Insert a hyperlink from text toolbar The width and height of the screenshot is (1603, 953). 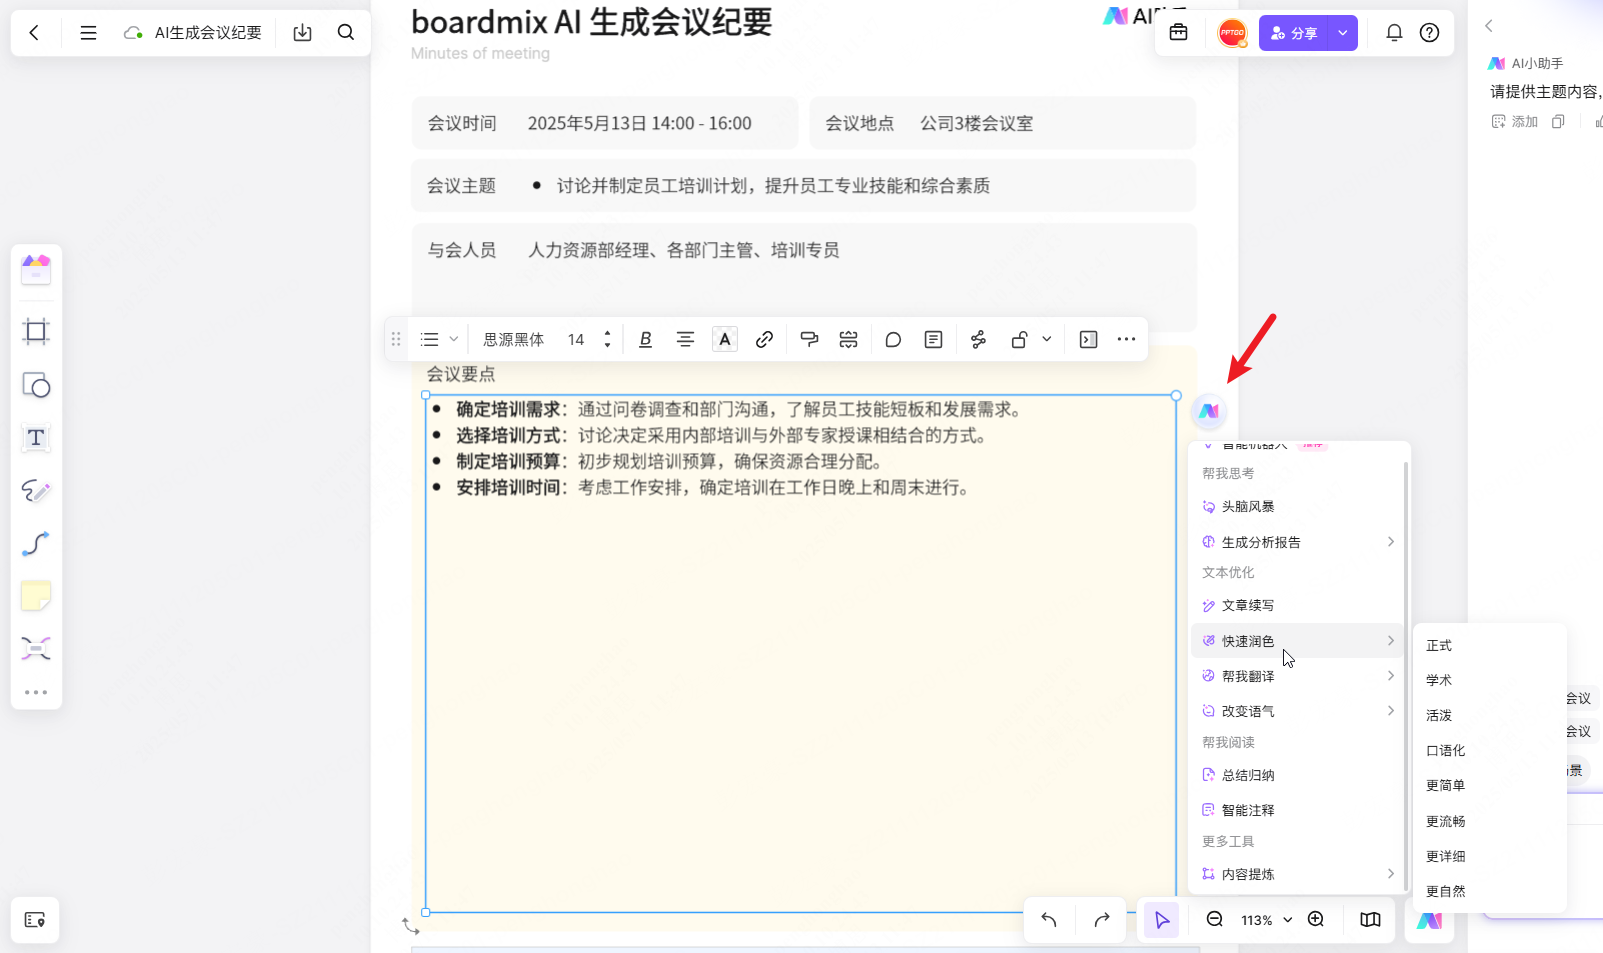pos(764,340)
